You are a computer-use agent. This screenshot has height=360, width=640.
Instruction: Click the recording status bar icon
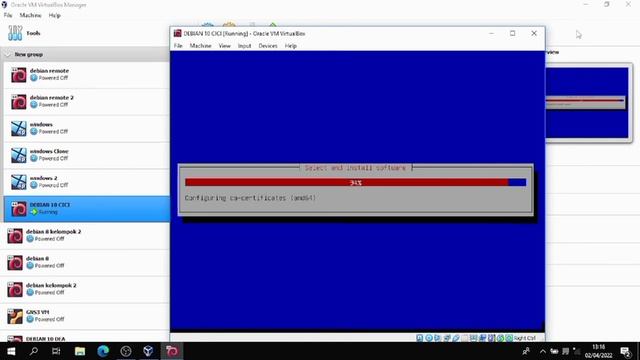pos(482,338)
